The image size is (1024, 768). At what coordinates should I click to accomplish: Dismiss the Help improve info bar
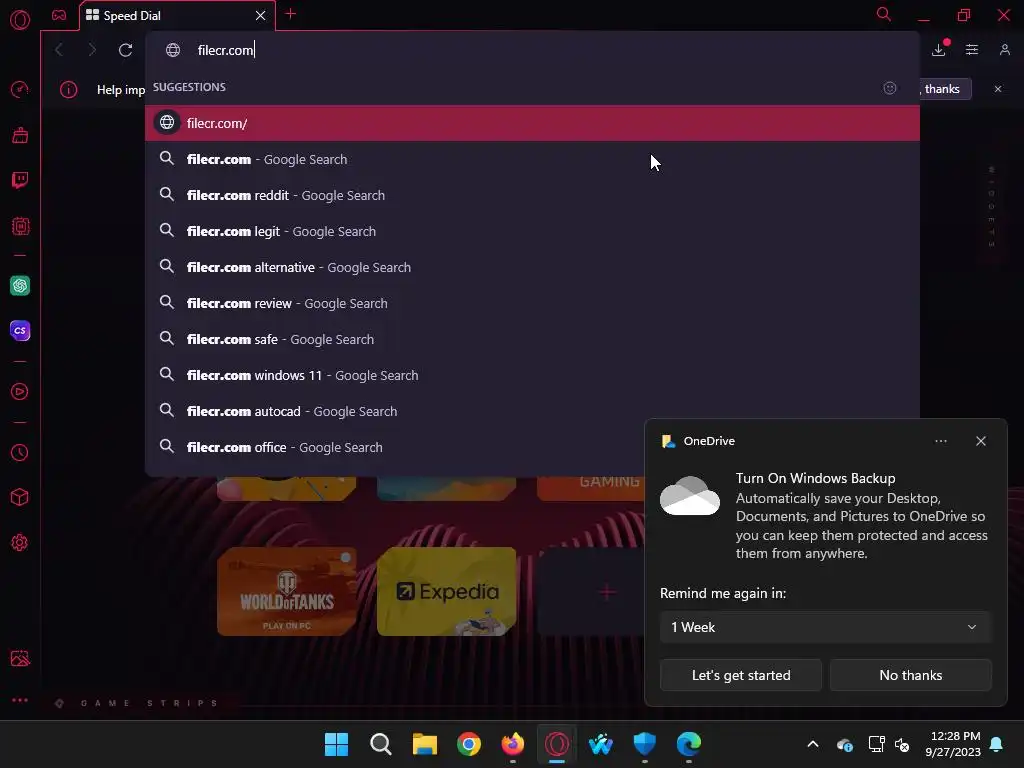tap(998, 89)
